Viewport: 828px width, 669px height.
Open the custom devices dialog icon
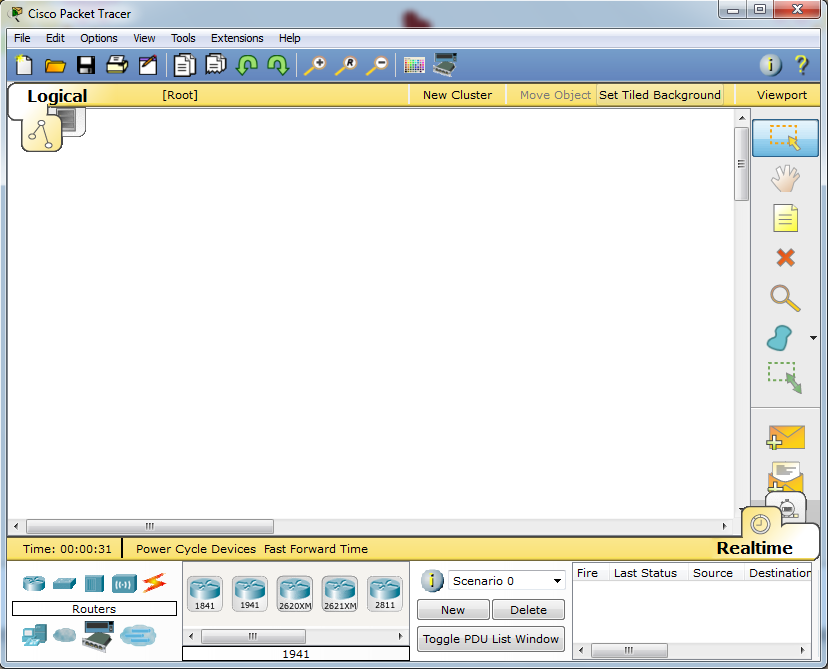coord(445,64)
